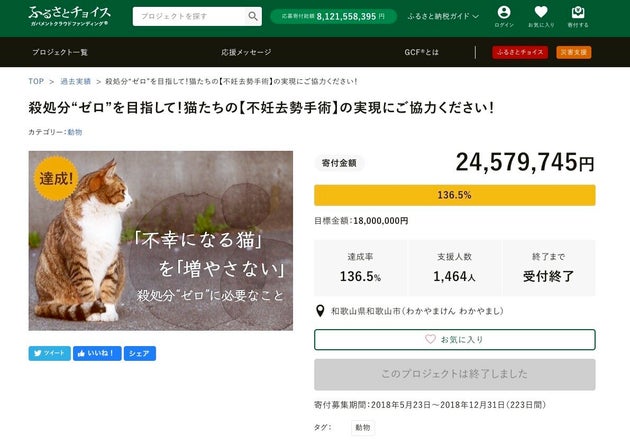Share via the Twitter ツイート button
Viewport: 630px width, 445px height.
[49, 353]
